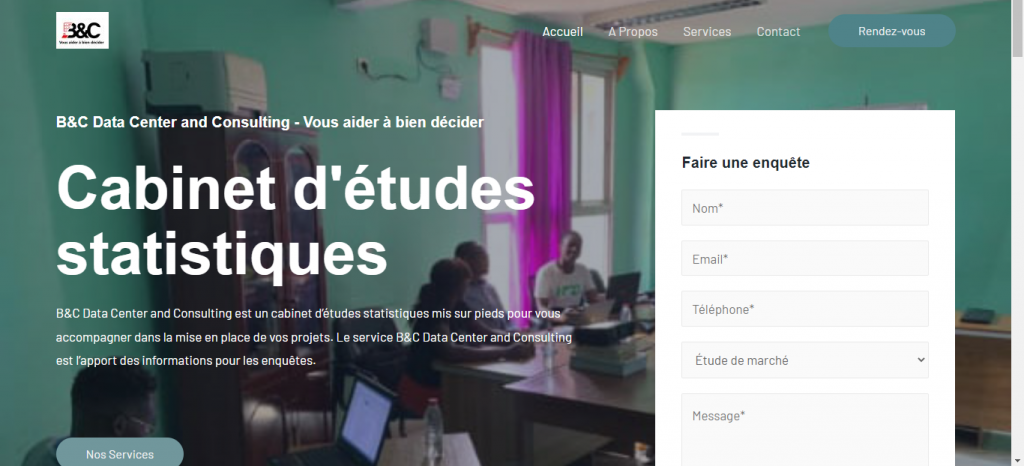Open the A Propos menu item
The image size is (1024, 466).
pyautogui.click(x=633, y=31)
